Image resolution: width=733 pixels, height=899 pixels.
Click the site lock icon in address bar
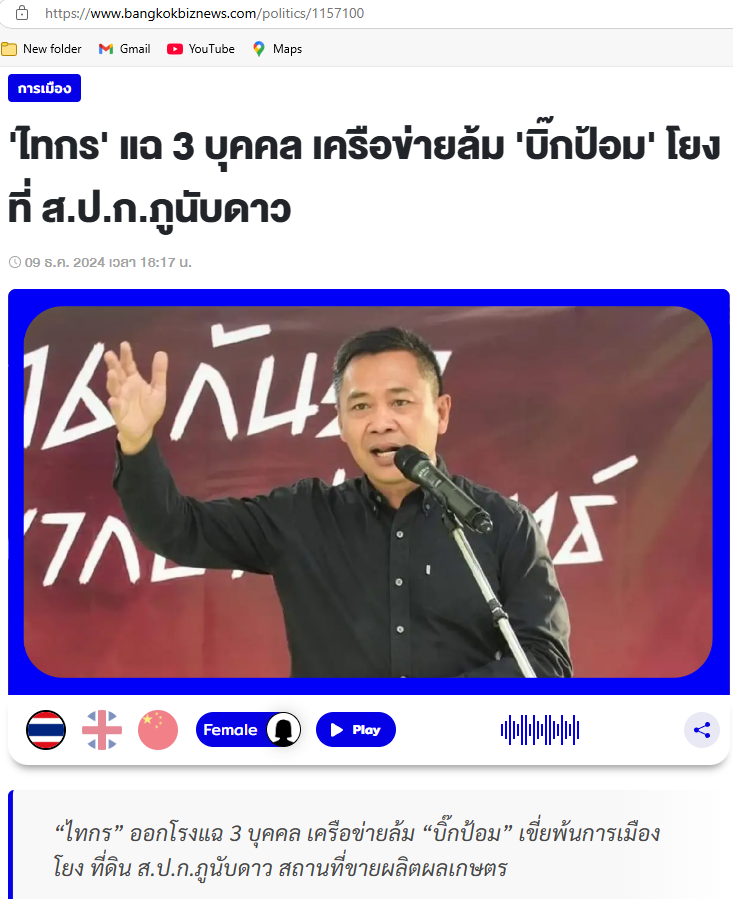(22, 13)
